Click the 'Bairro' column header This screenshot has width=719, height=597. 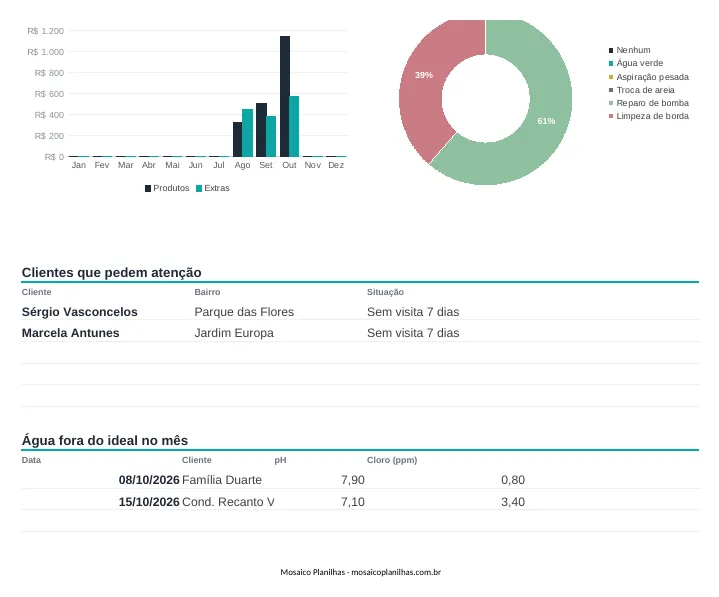[x=207, y=292]
